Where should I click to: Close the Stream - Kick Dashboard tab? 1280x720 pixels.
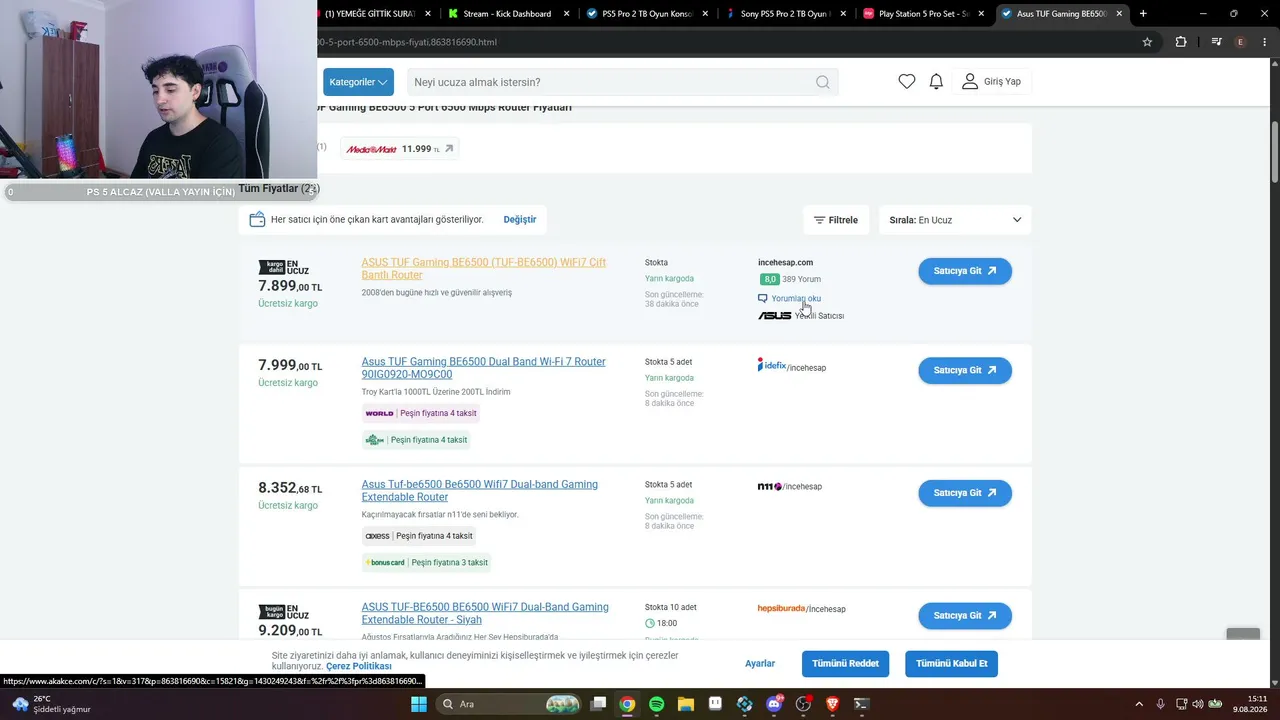click(567, 14)
